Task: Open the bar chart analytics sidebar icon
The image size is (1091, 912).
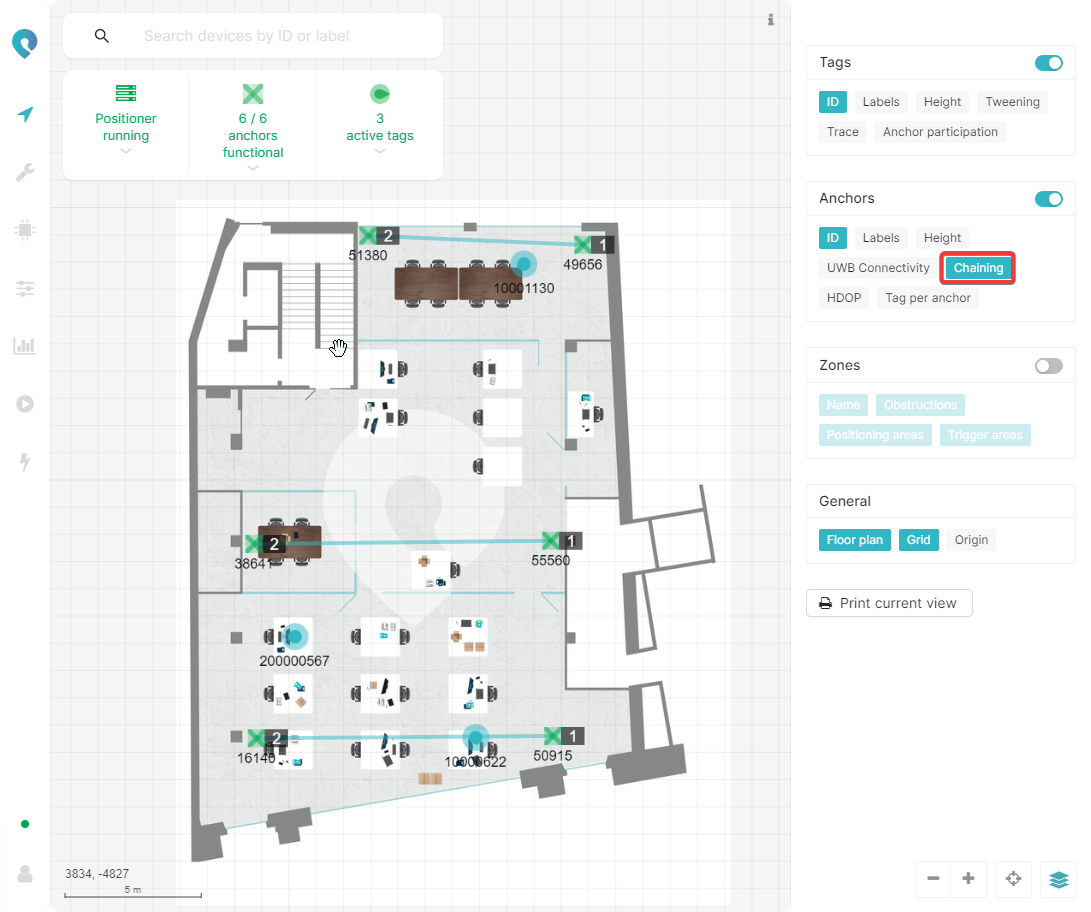Action: point(25,346)
